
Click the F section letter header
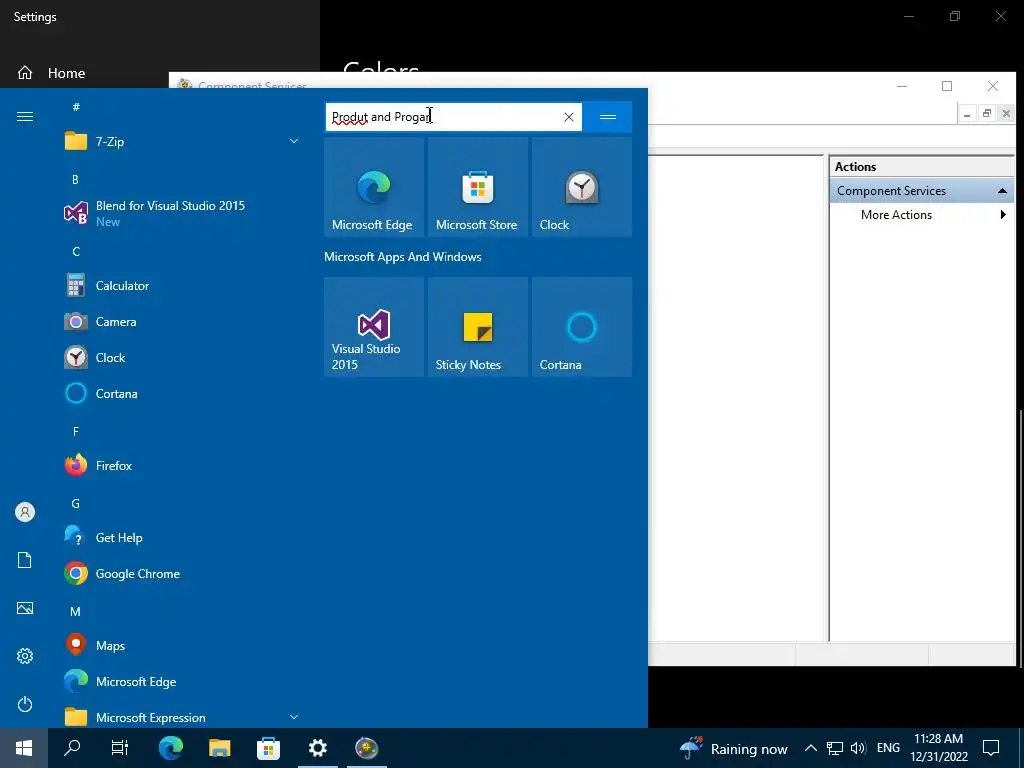click(76, 431)
